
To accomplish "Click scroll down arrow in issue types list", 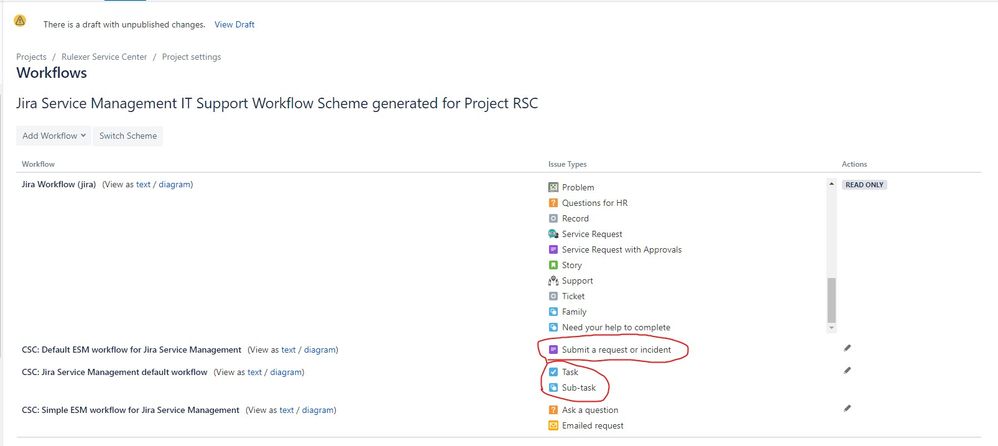I will point(831,327).
